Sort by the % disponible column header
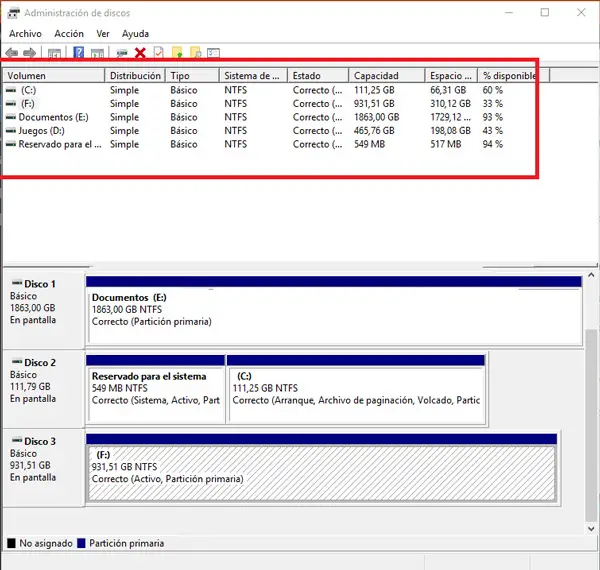The width and height of the screenshot is (600, 570). [514, 76]
